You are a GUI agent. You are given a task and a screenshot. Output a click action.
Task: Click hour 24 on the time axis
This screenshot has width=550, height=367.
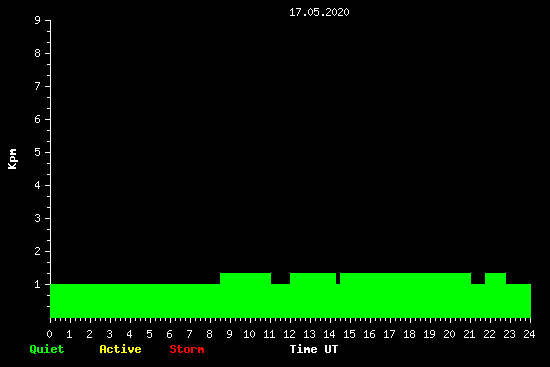pos(529,334)
